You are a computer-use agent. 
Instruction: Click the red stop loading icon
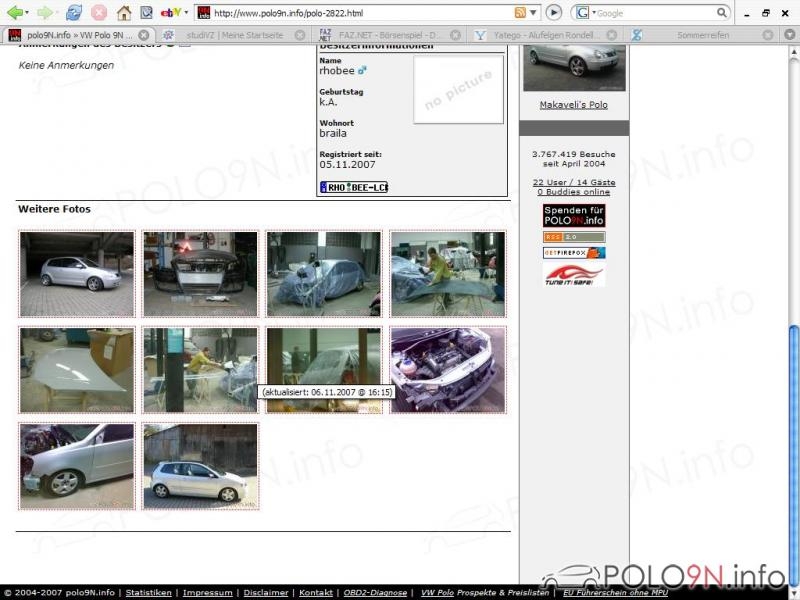99,12
